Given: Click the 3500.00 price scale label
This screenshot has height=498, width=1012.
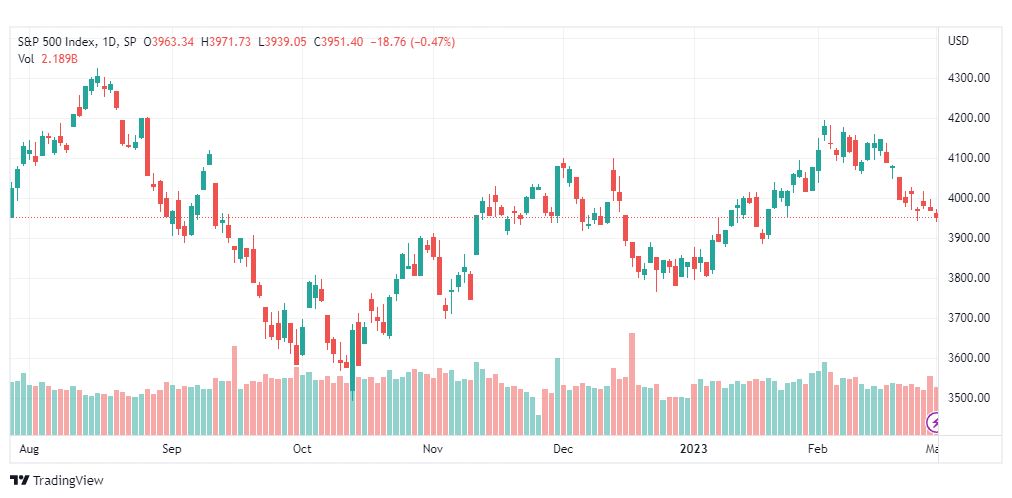Looking at the screenshot, I should [967, 398].
